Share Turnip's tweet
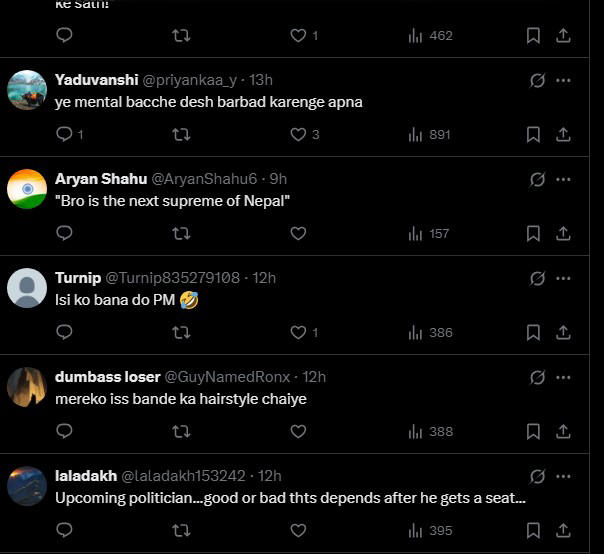Screen dimensions: 604x554 (x=563, y=332)
